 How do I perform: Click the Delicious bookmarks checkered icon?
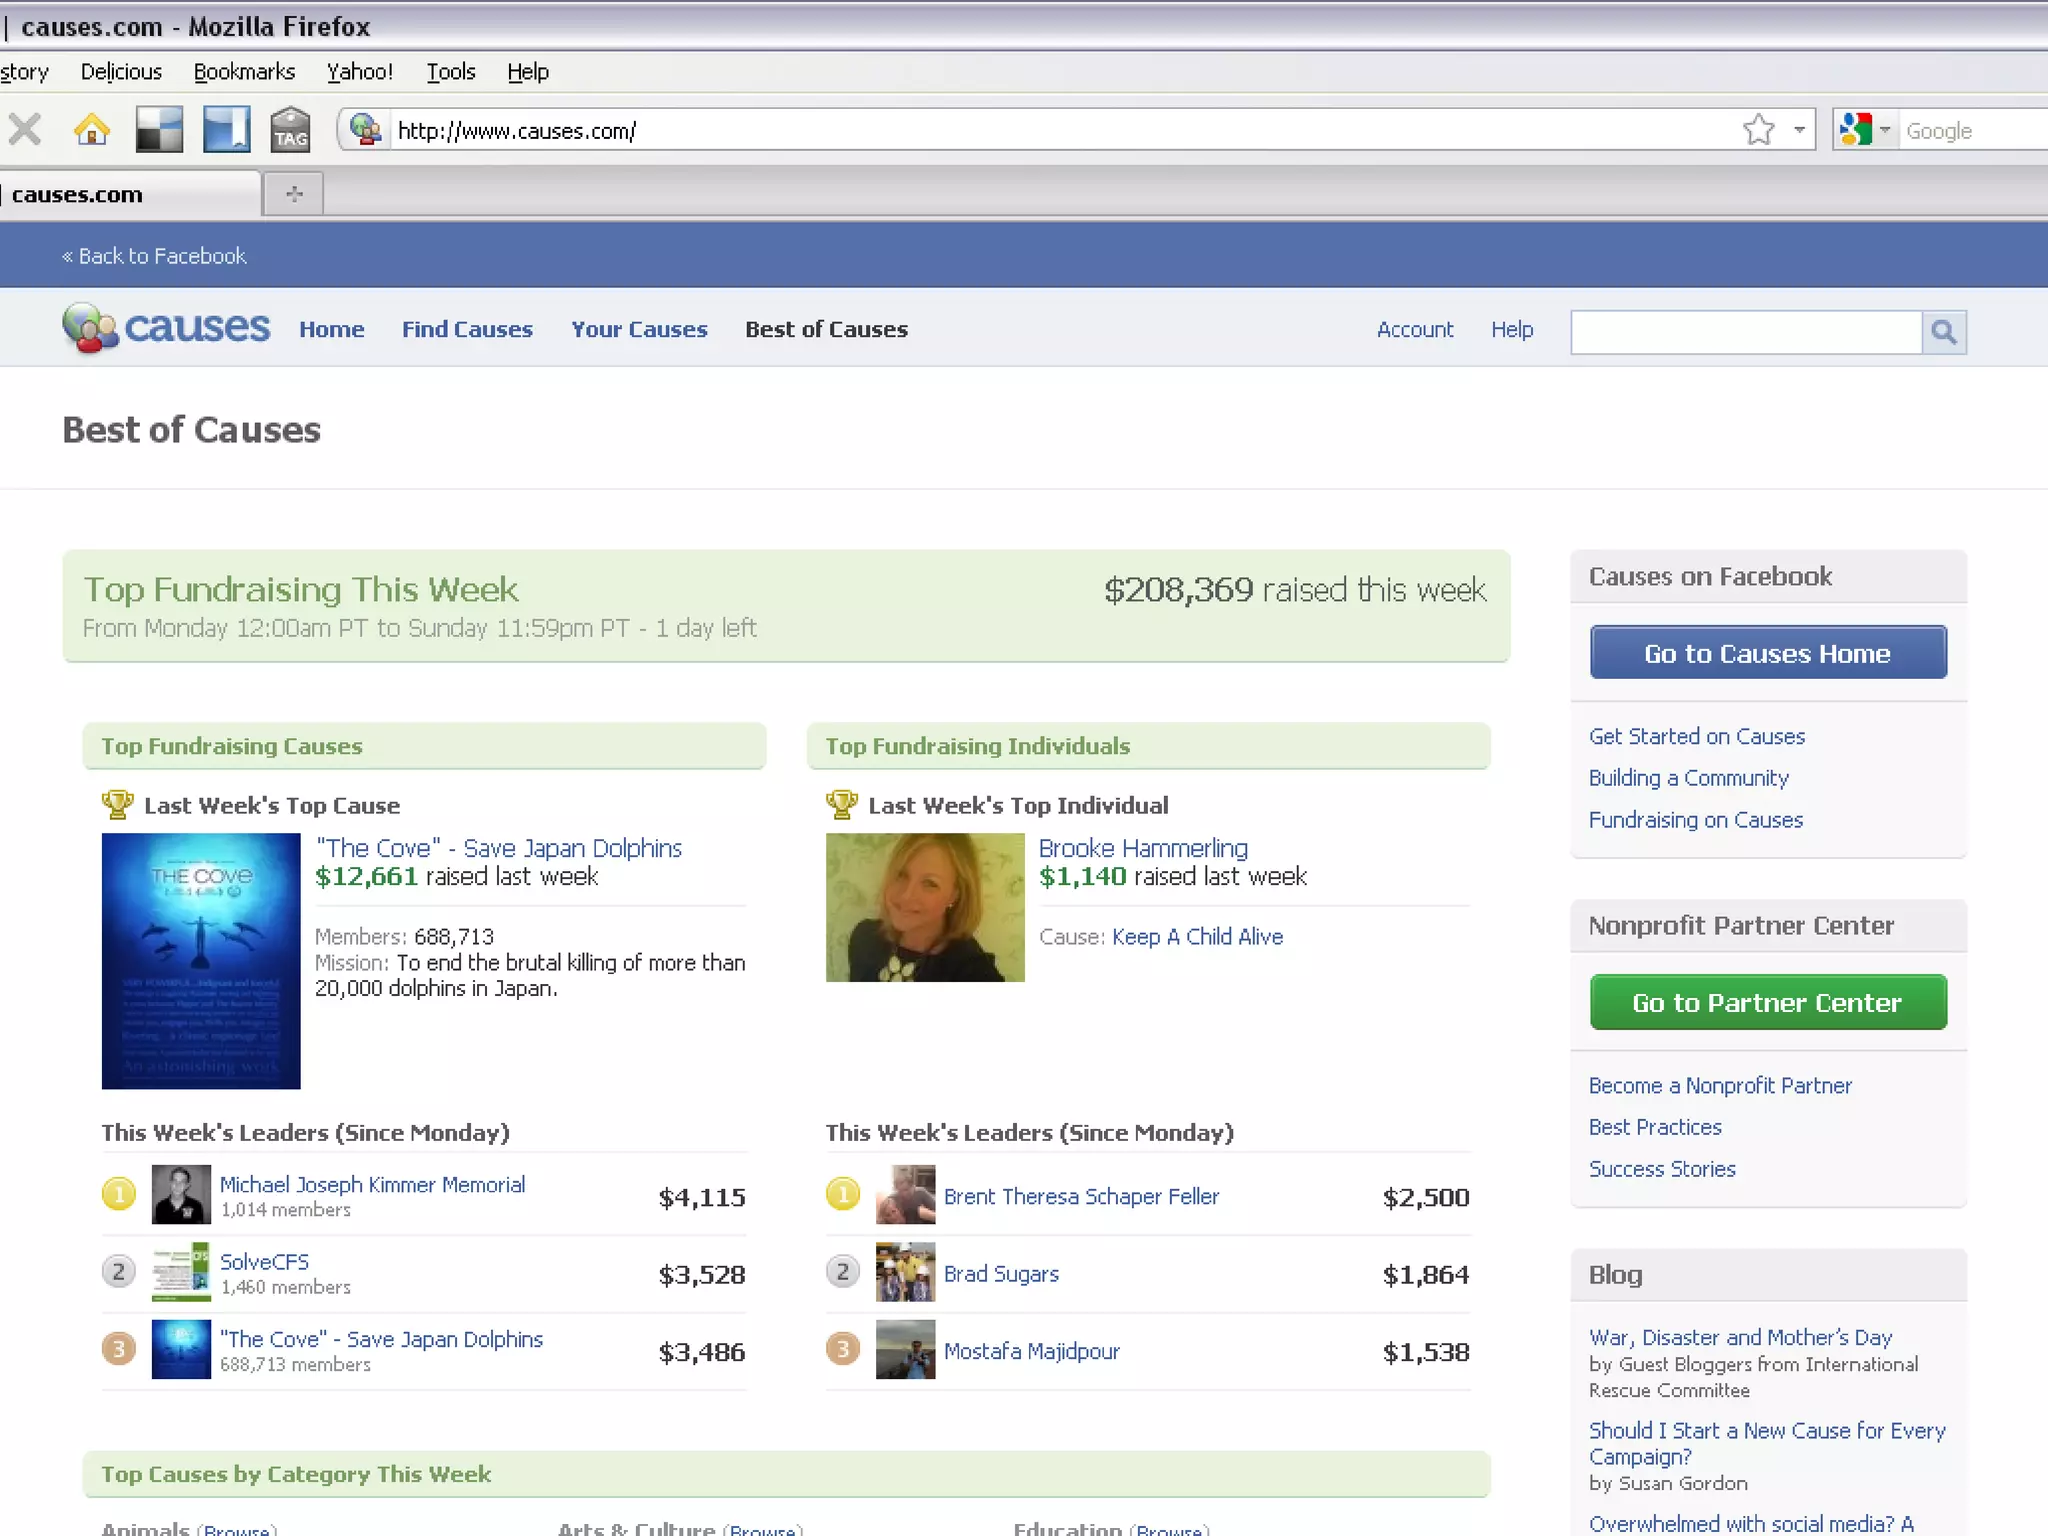(x=159, y=130)
